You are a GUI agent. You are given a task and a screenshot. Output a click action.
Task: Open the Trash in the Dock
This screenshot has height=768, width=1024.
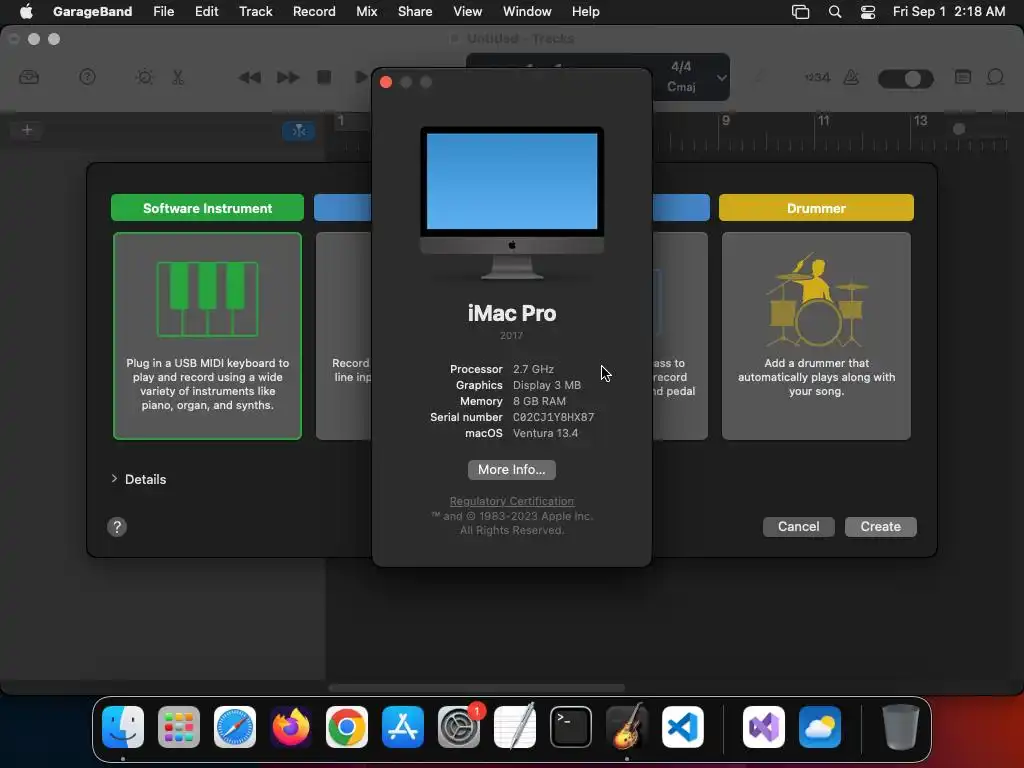click(901, 727)
